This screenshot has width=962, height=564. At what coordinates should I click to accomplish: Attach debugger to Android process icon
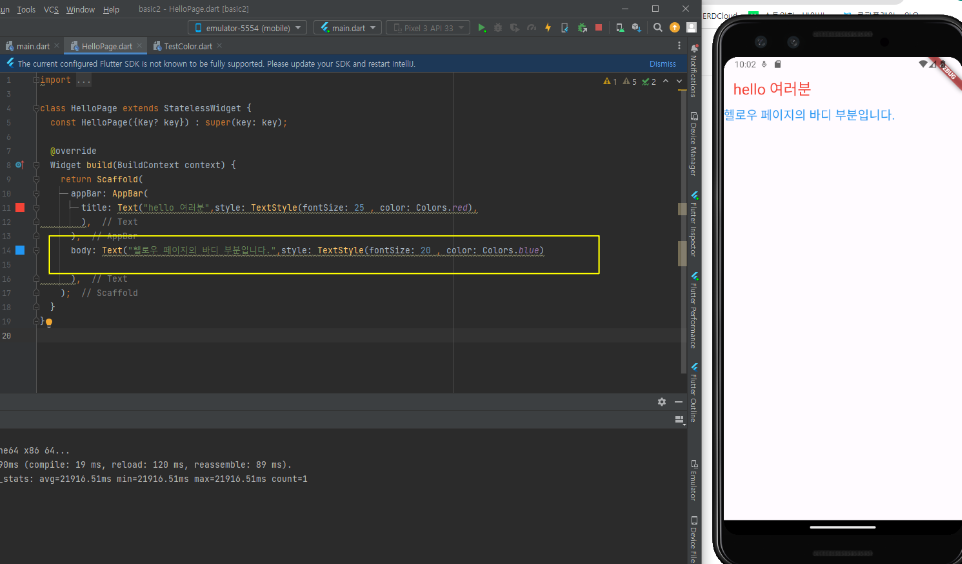(582, 28)
